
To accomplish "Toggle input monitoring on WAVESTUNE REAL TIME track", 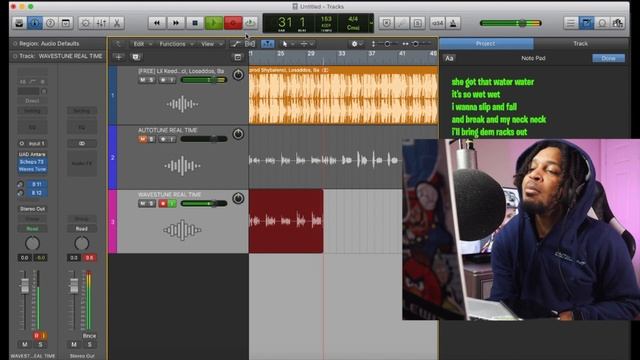I will click(172, 203).
